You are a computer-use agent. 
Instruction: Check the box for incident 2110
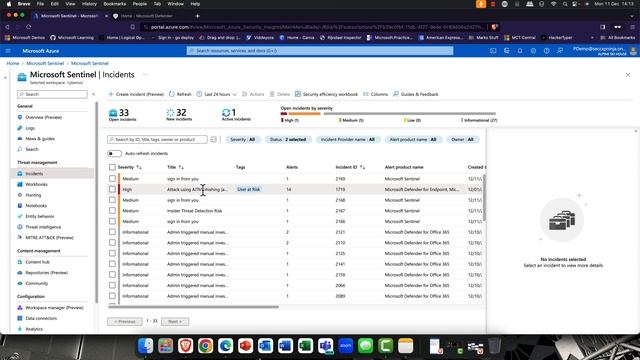click(x=112, y=242)
